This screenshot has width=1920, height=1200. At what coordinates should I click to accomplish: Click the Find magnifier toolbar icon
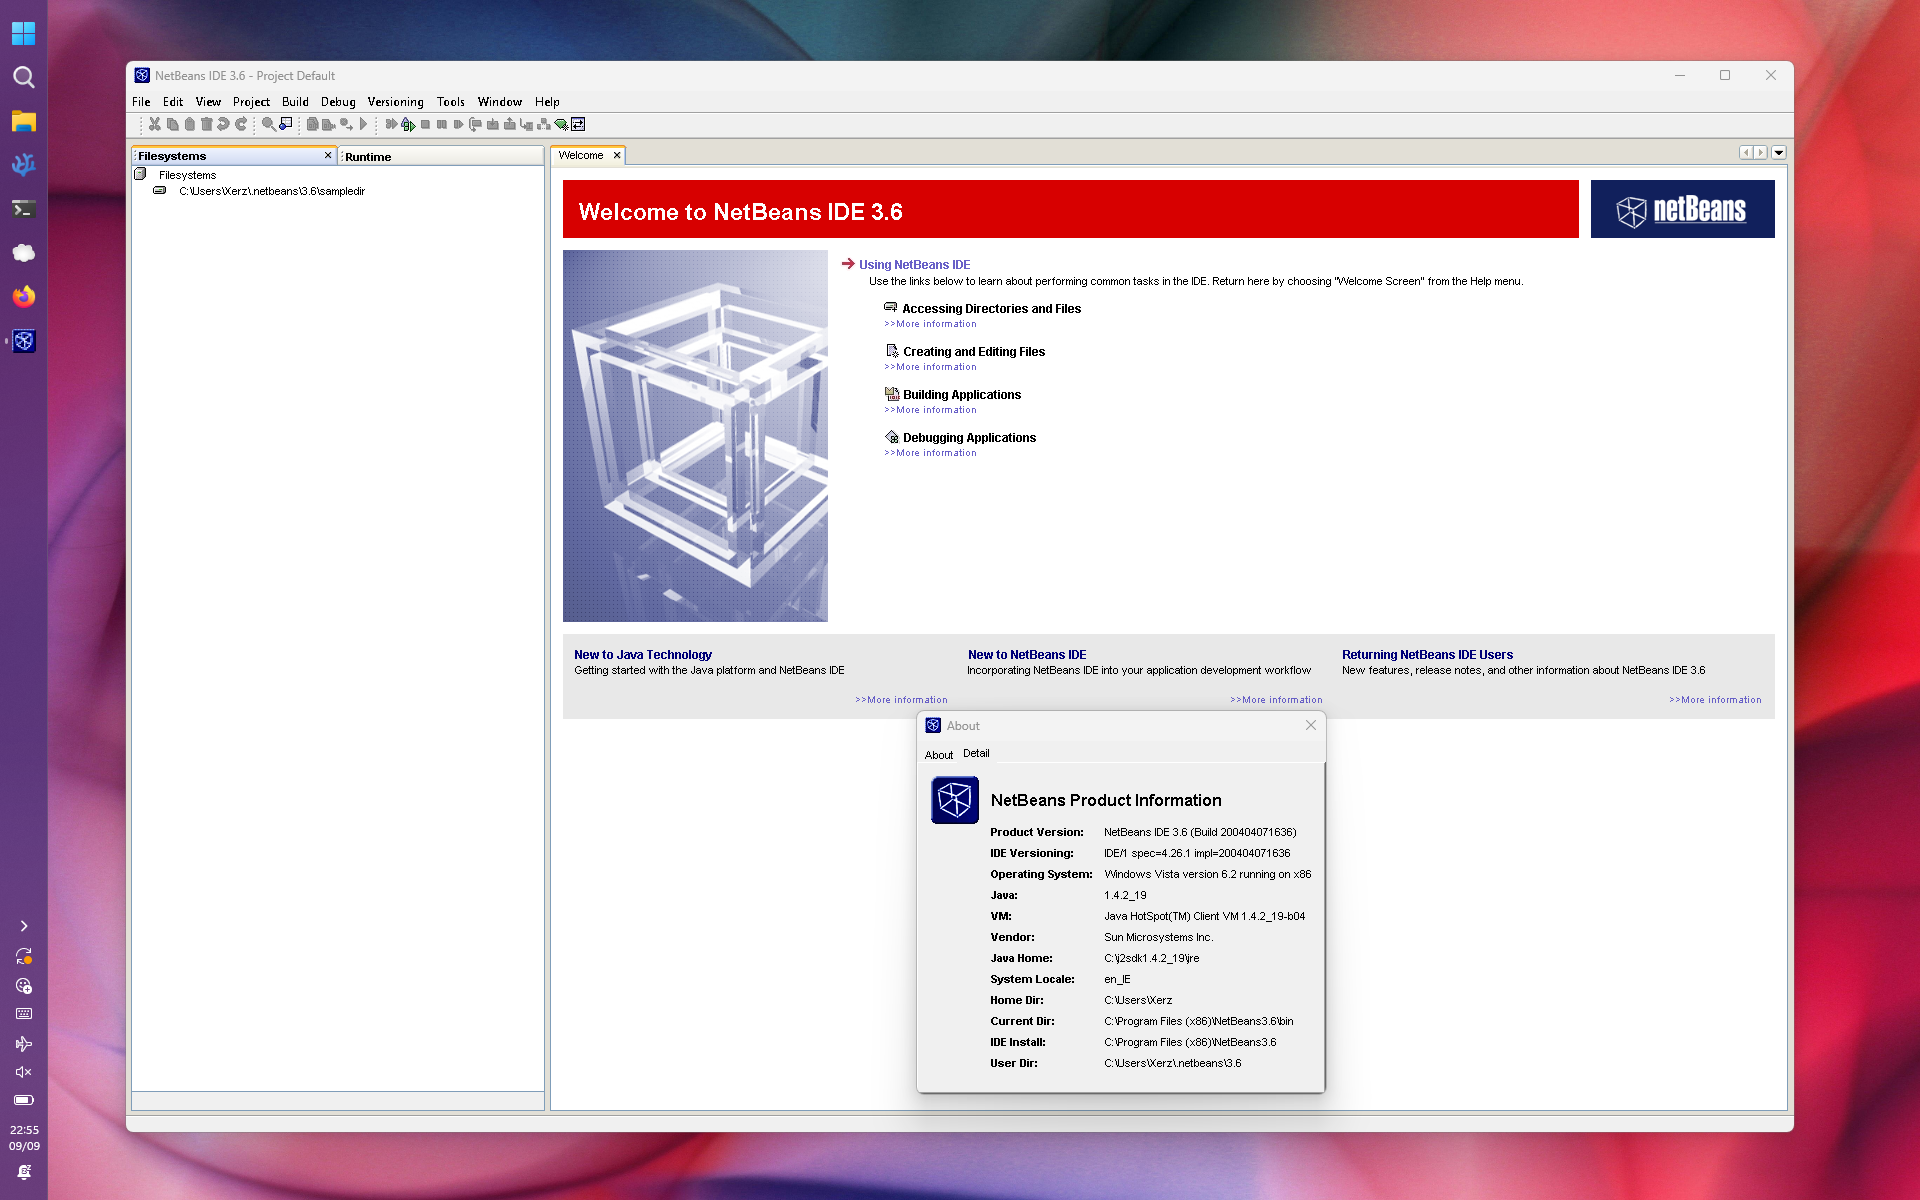click(269, 124)
